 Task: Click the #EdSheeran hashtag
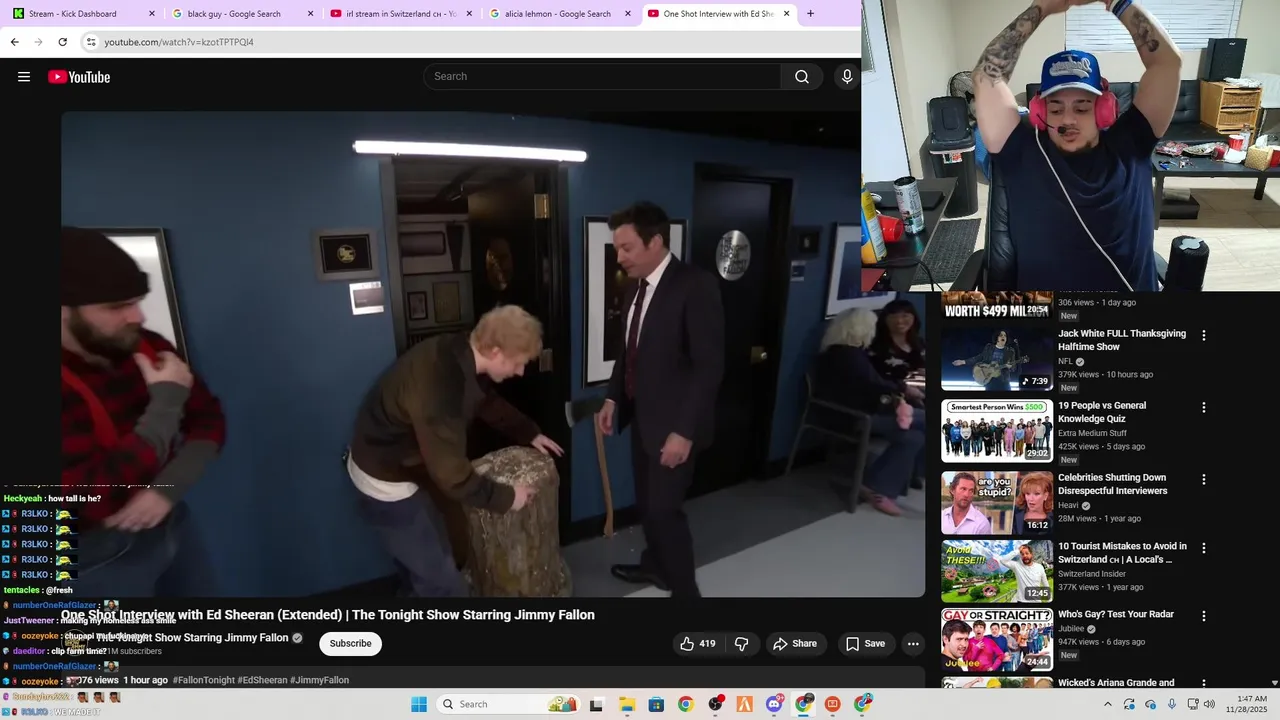pyautogui.click(x=262, y=680)
